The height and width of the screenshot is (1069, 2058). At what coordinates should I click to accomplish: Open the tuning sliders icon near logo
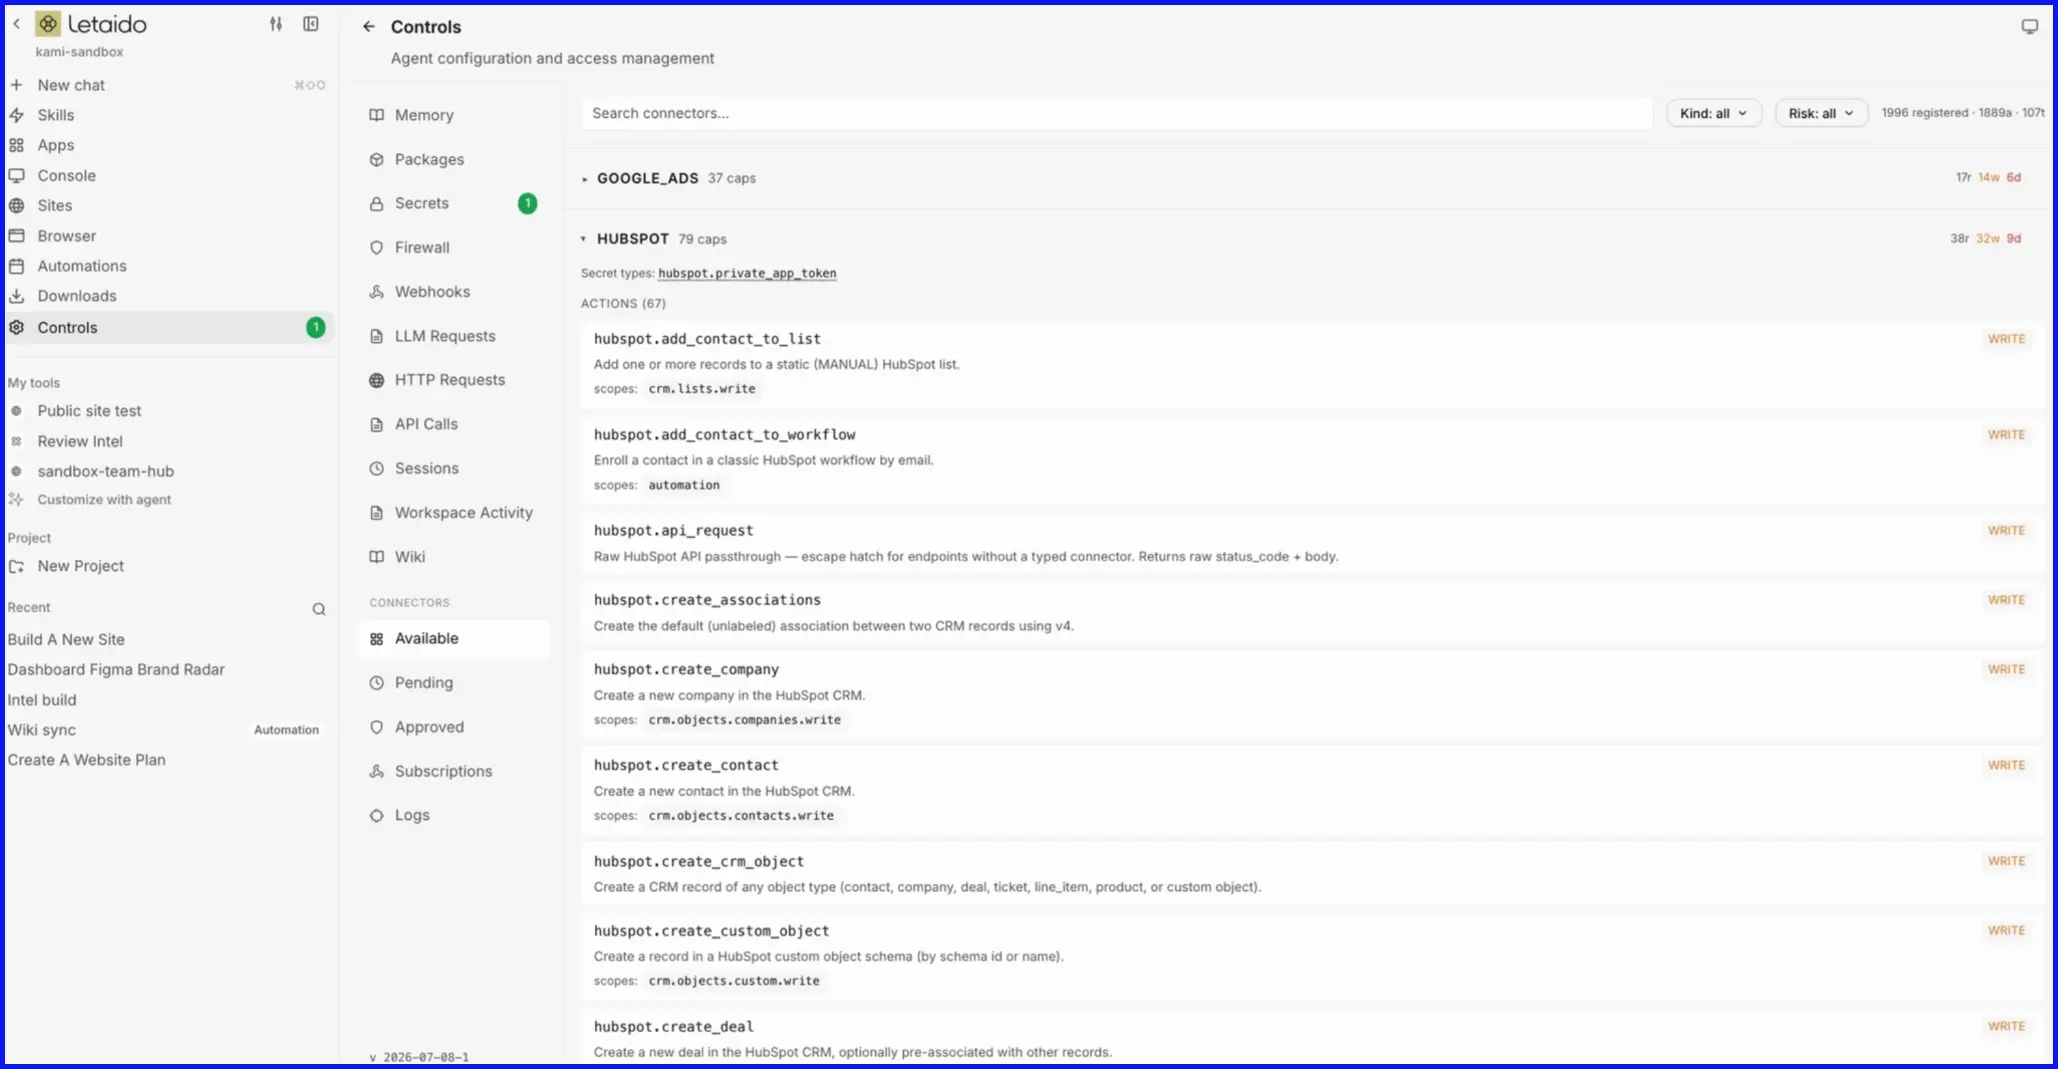point(276,24)
